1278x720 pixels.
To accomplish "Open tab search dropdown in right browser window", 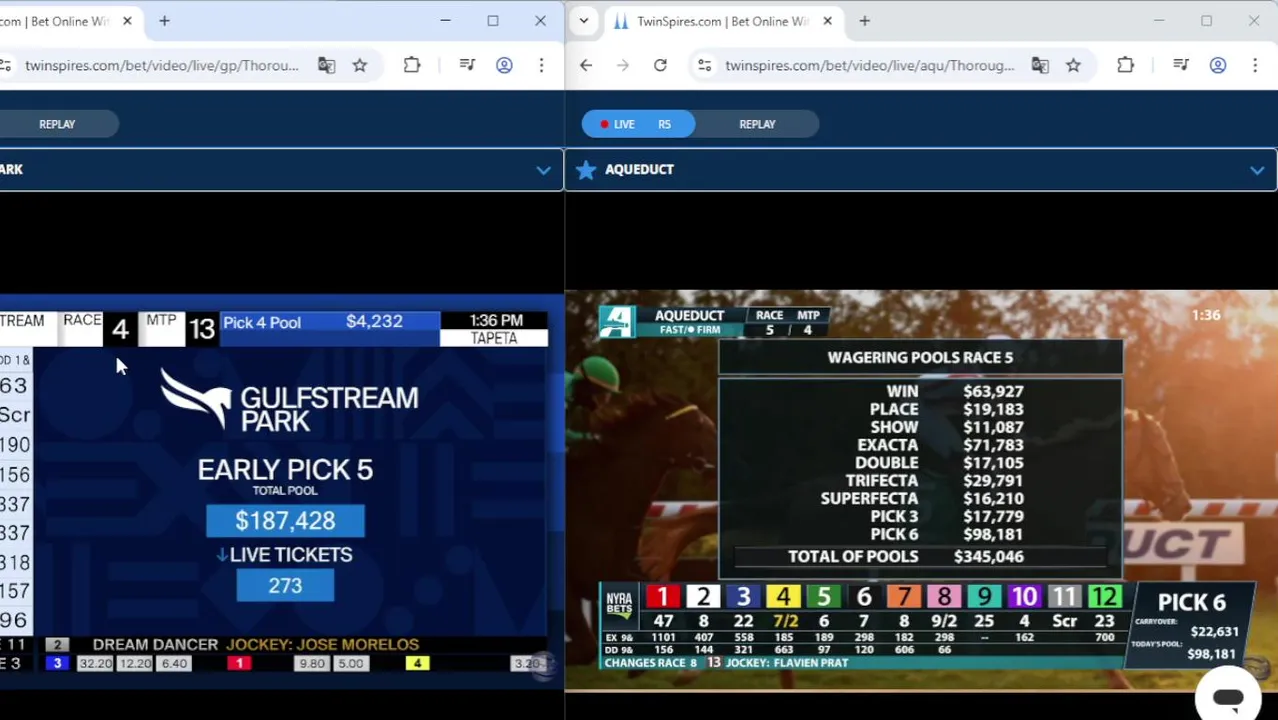I will [584, 21].
